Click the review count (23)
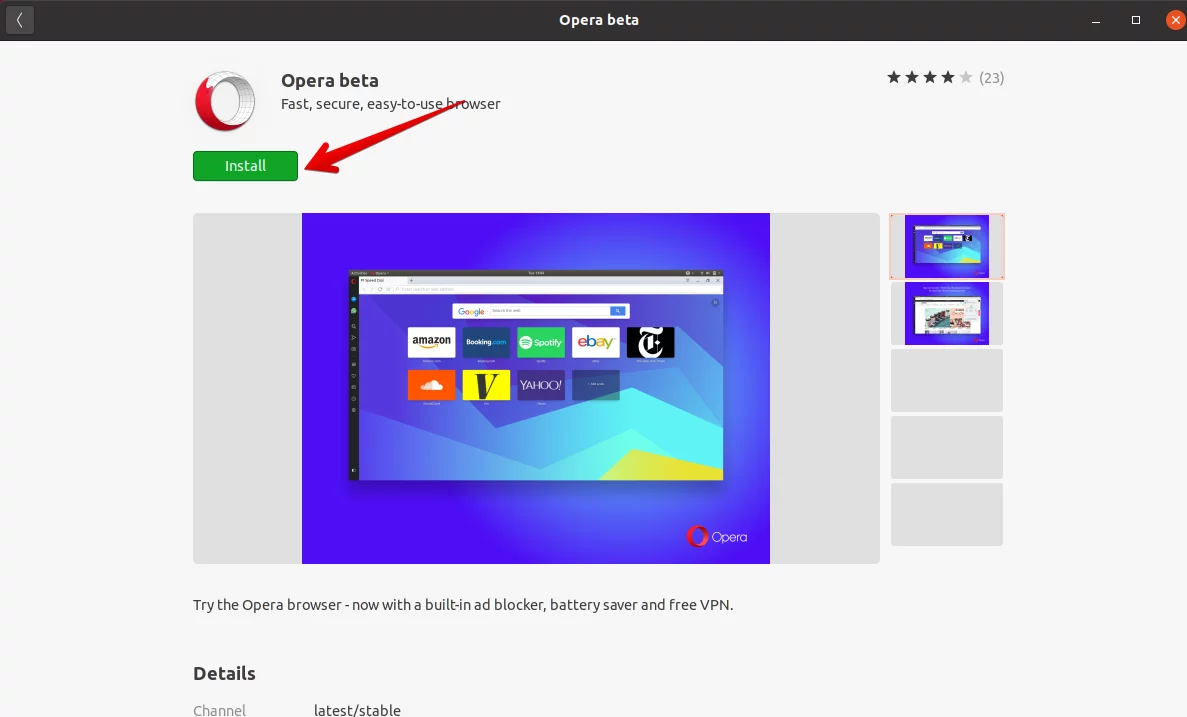 992,78
